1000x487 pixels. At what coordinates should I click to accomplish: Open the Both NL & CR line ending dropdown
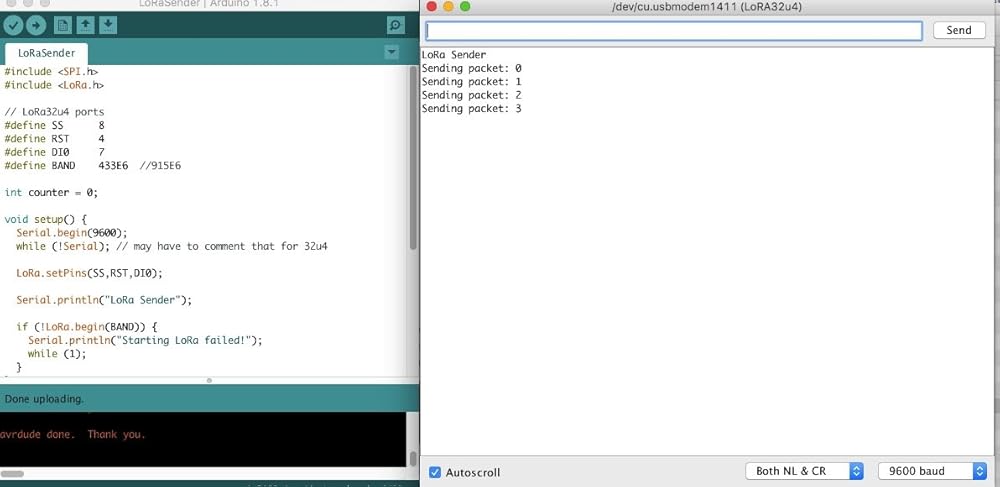pyautogui.click(x=804, y=471)
